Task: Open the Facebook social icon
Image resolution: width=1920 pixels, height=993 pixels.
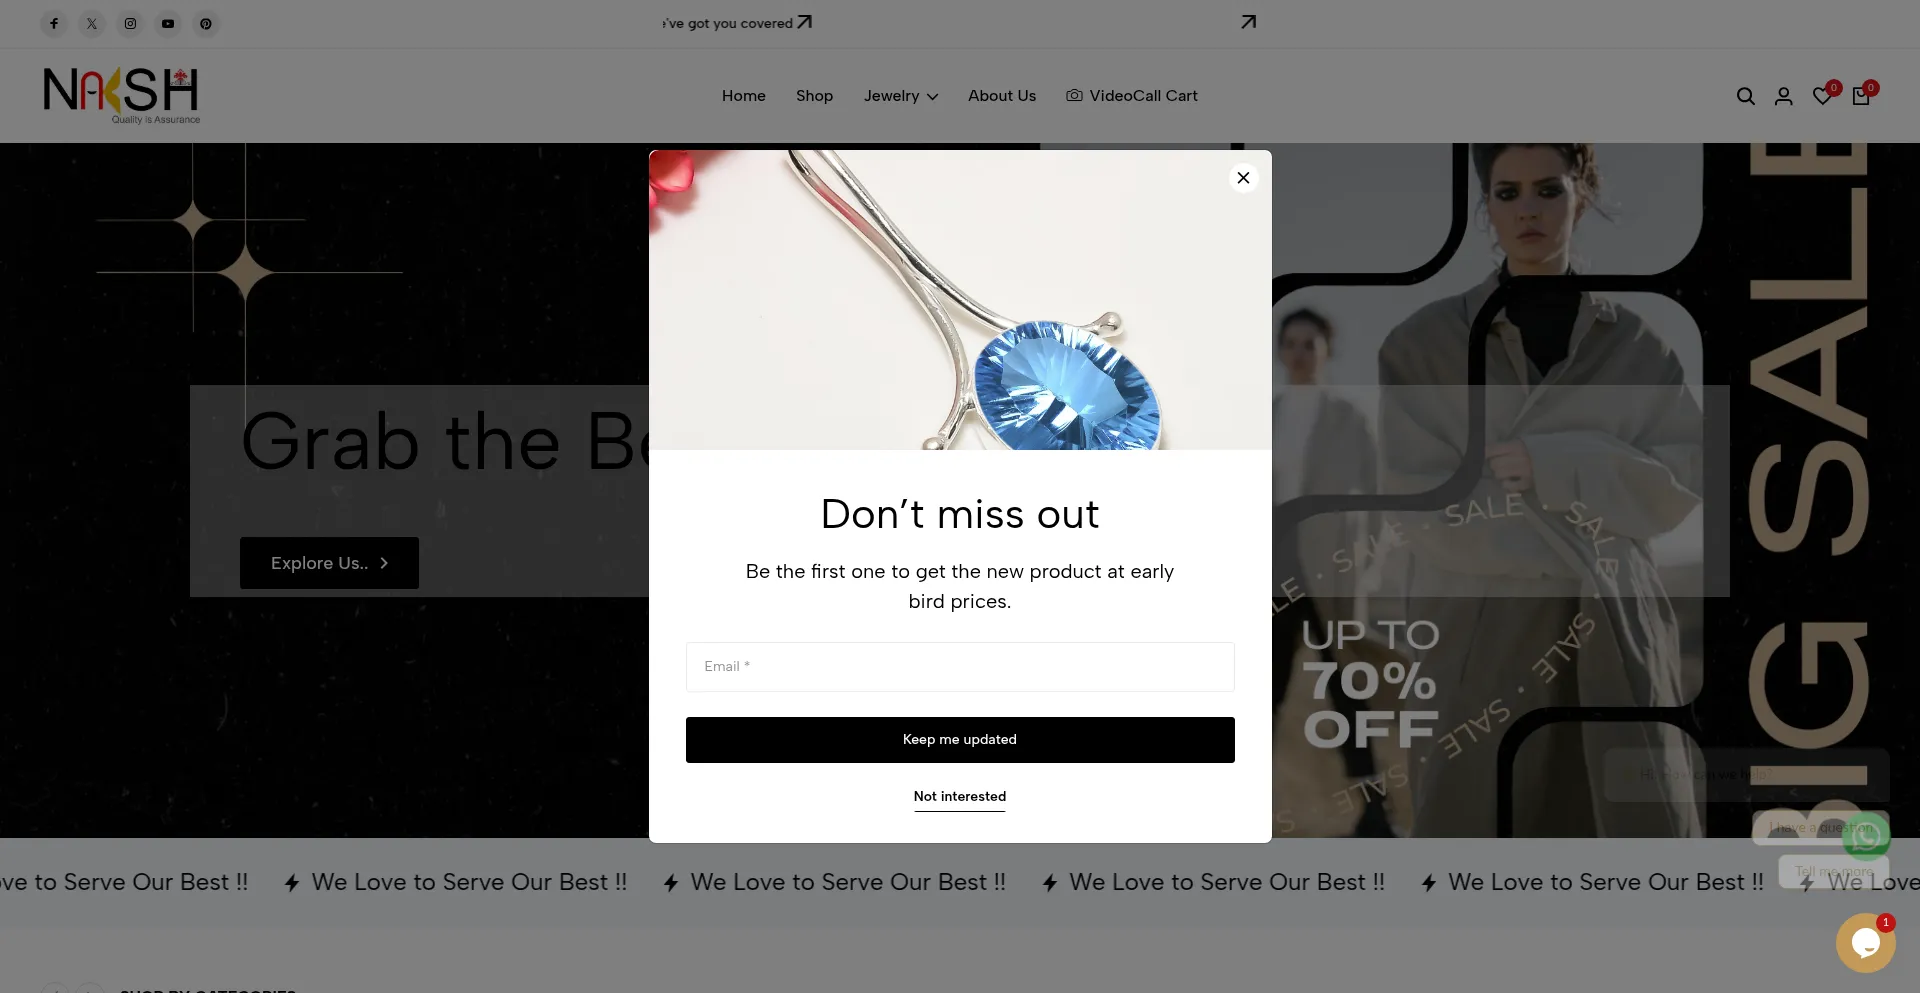Action: 54,23
